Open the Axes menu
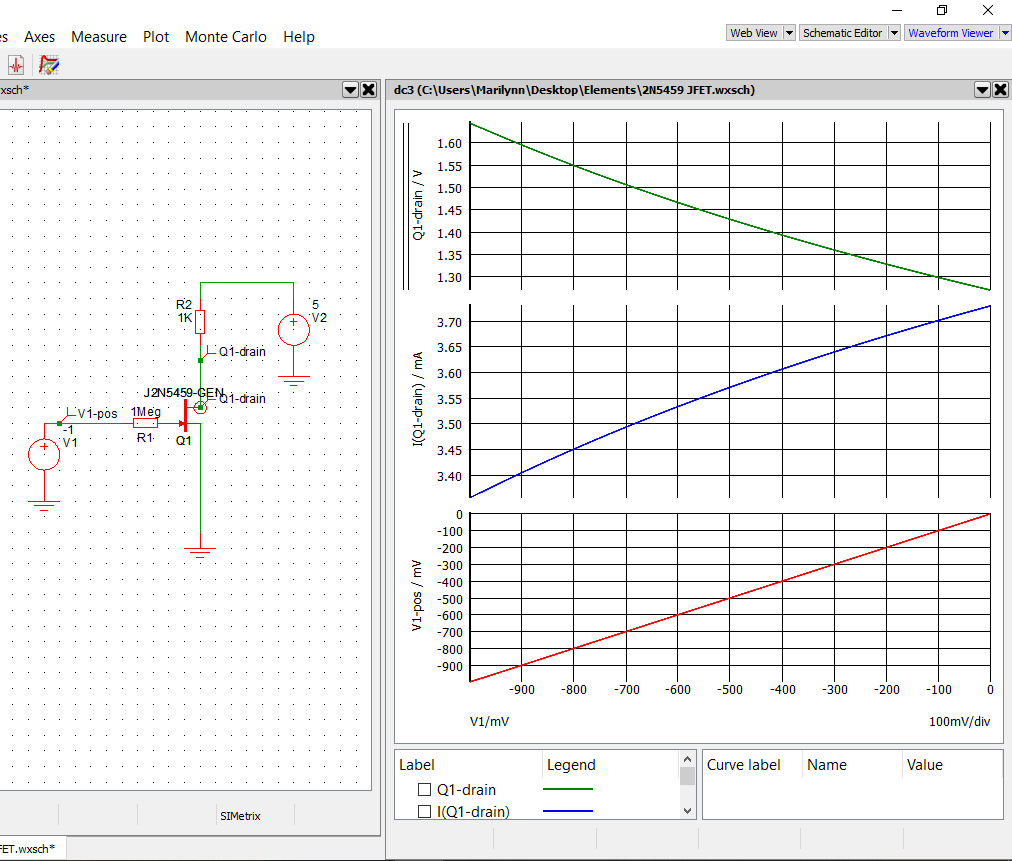1012x861 pixels. (x=40, y=36)
